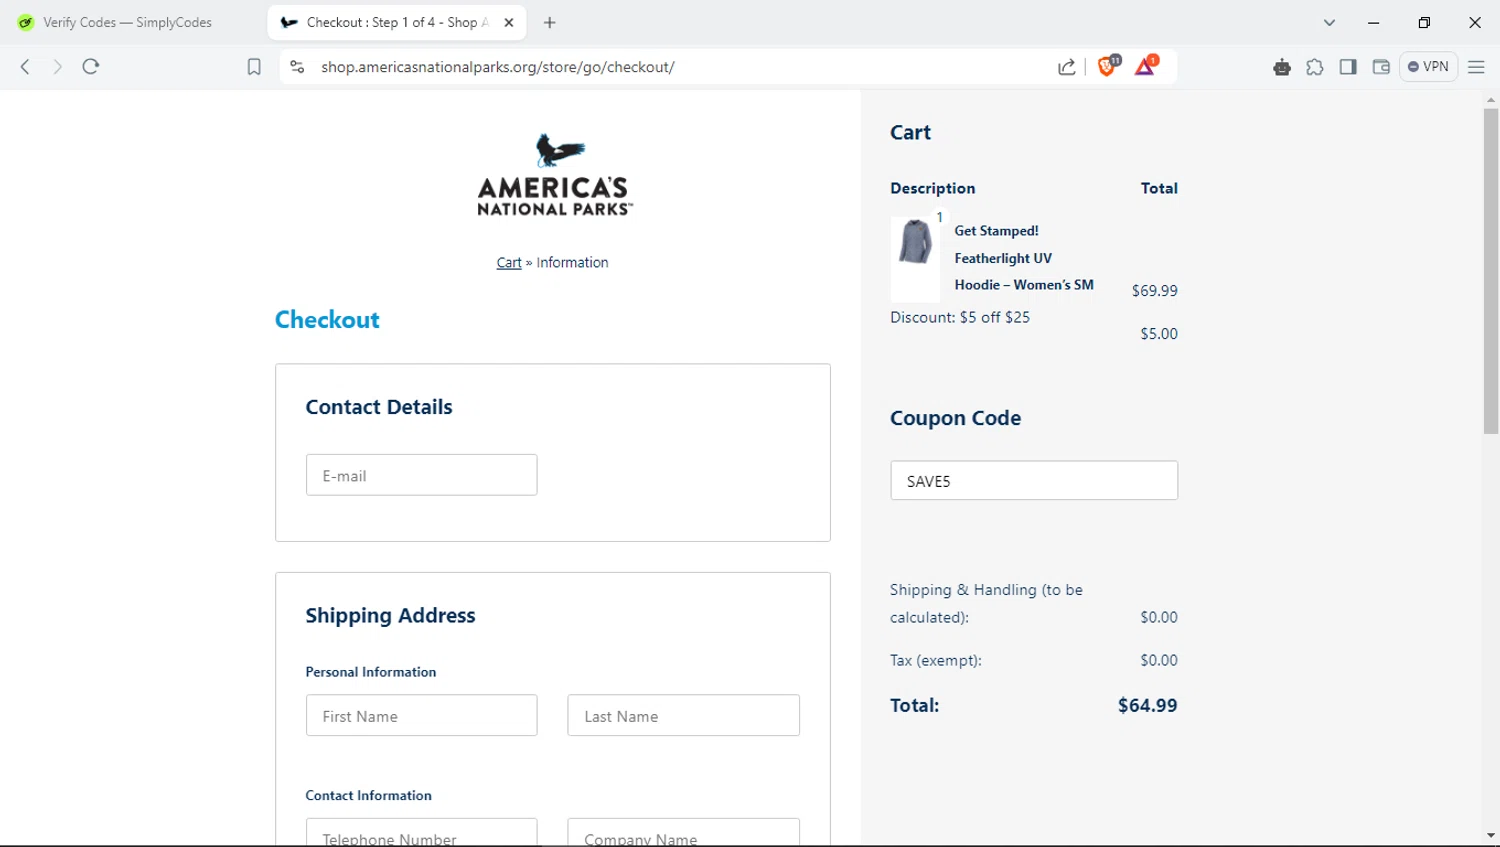Click the Information breadcrumb text
This screenshot has width=1500, height=847.
572,263
